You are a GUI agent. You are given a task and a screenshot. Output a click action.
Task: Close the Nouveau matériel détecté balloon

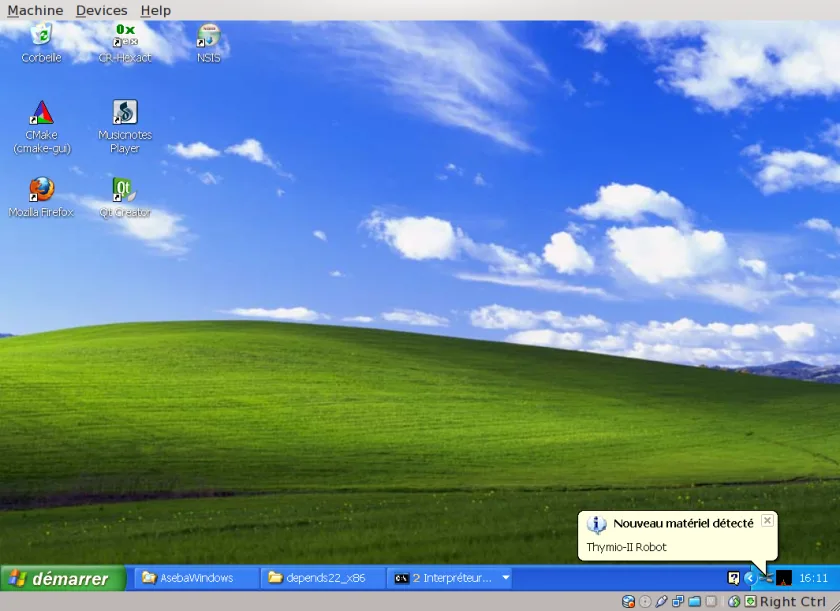(x=767, y=521)
